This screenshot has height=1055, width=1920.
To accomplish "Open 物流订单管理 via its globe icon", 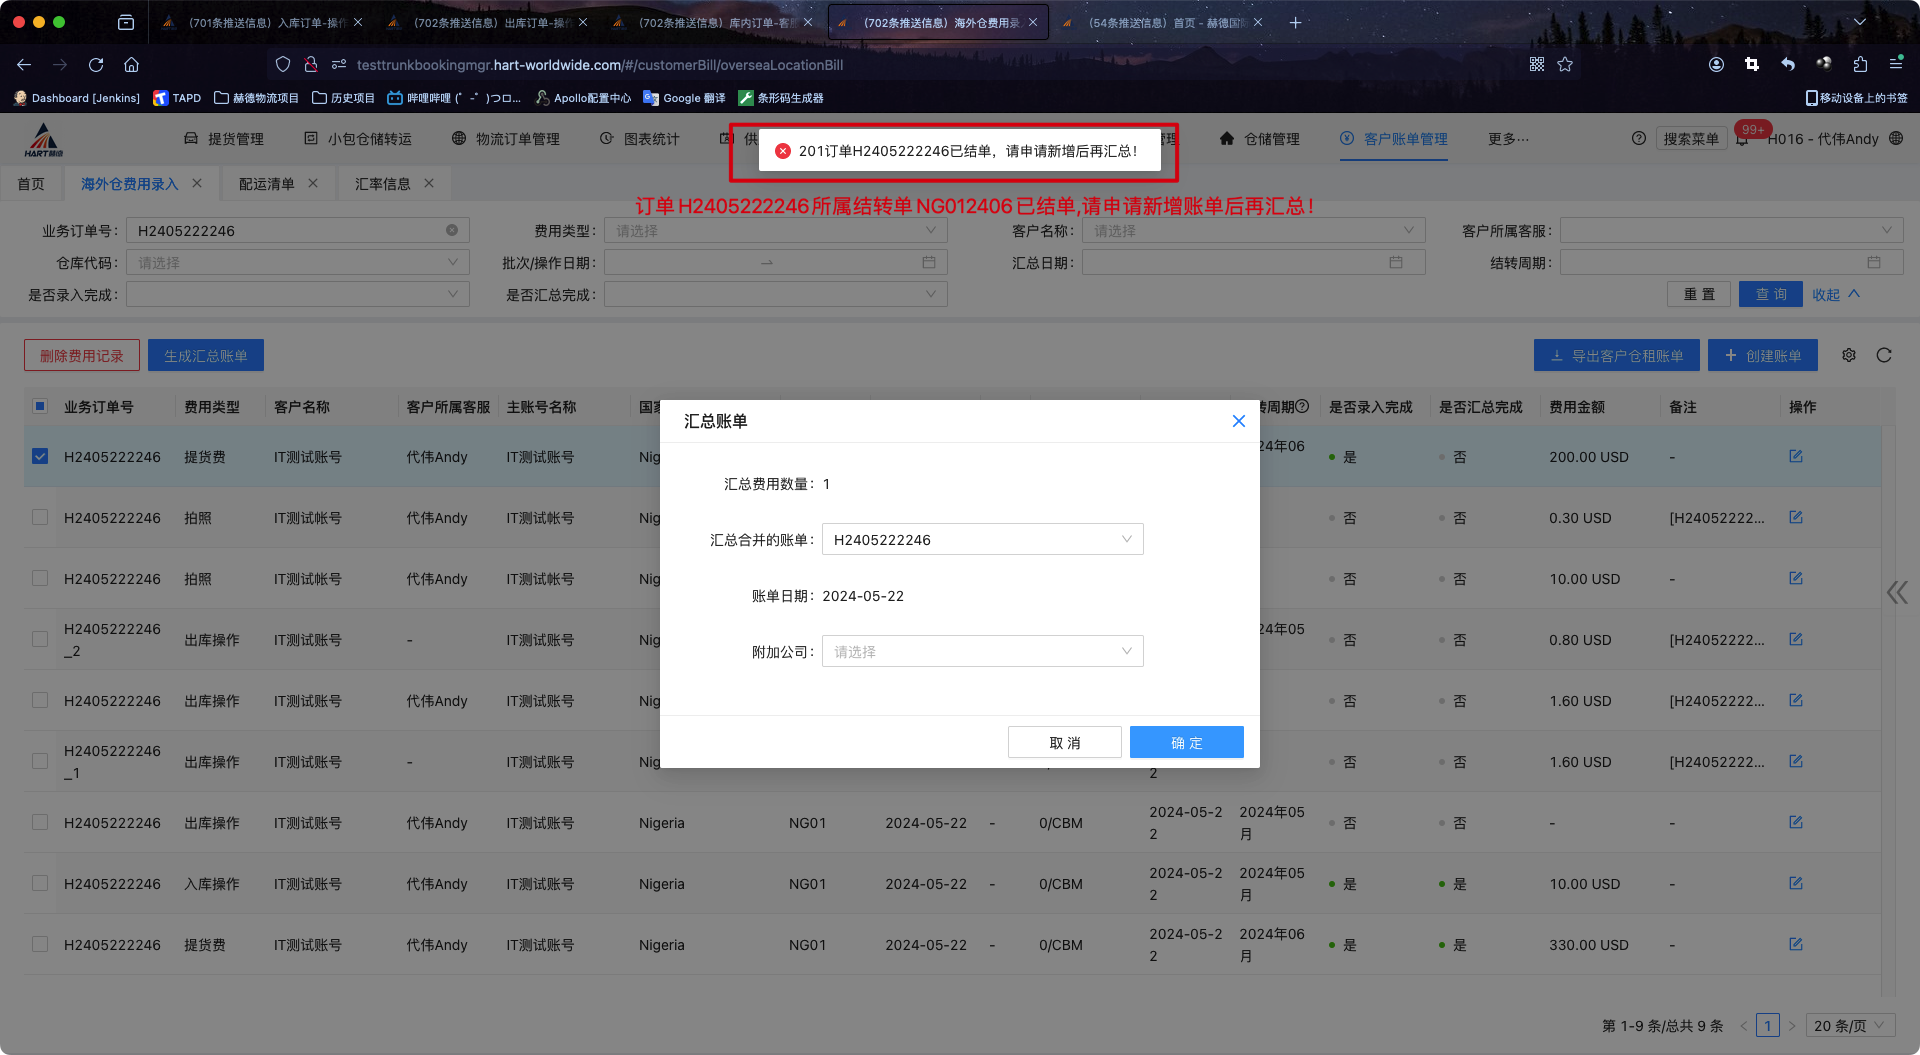I will [457, 139].
